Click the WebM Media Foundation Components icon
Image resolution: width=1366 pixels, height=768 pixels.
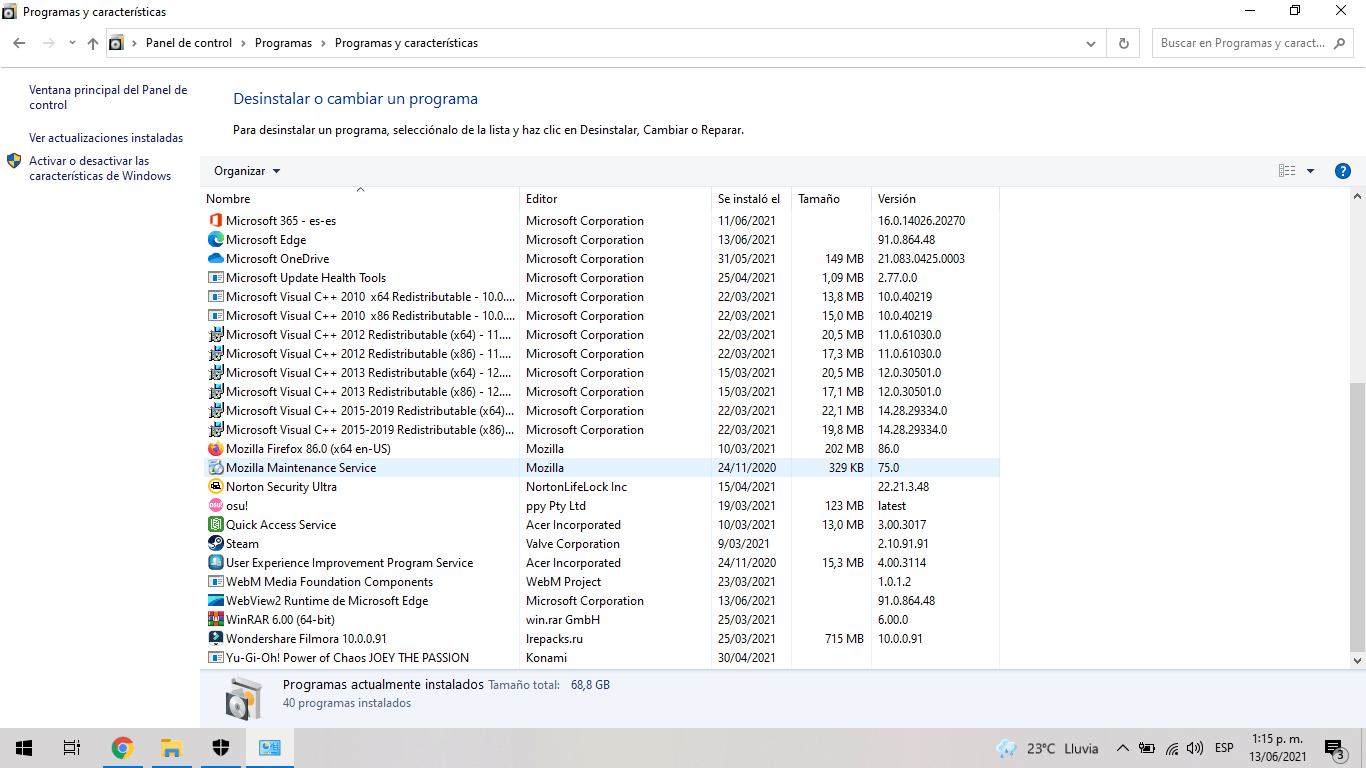click(215, 582)
